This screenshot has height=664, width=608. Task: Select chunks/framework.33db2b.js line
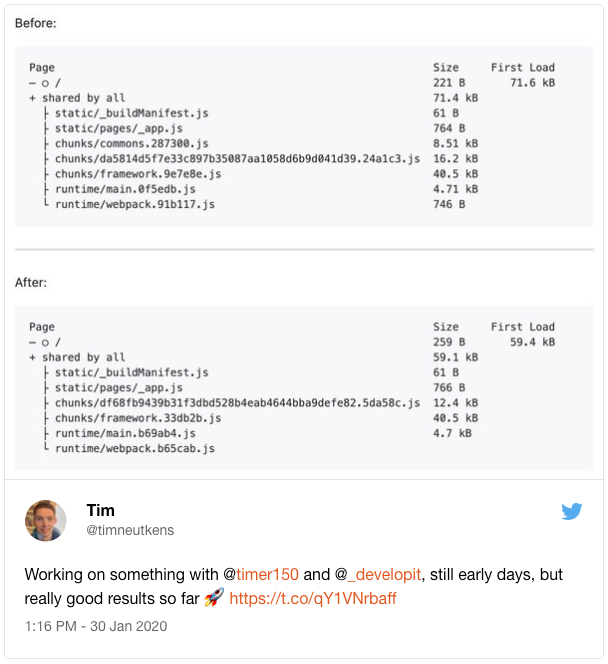pyautogui.click(x=138, y=418)
